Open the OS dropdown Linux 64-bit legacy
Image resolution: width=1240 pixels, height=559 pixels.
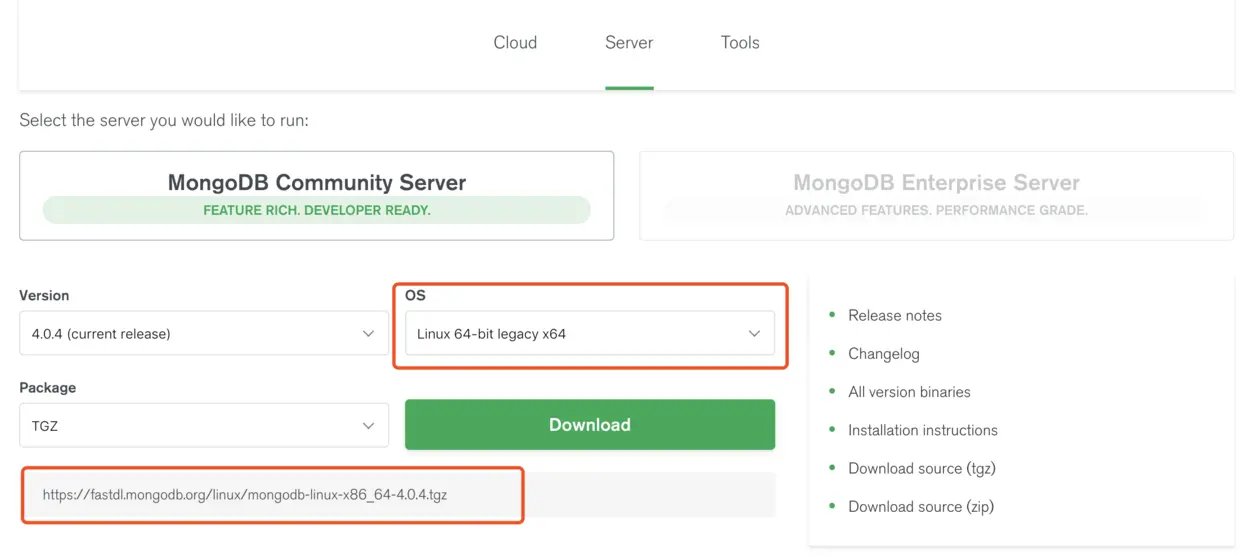(x=590, y=333)
